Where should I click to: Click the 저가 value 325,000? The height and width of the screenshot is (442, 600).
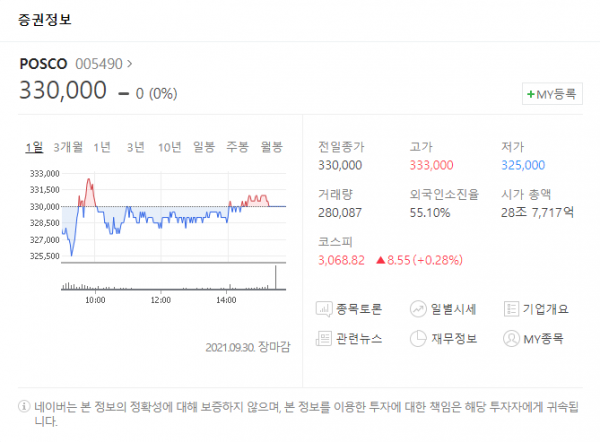(x=523, y=165)
